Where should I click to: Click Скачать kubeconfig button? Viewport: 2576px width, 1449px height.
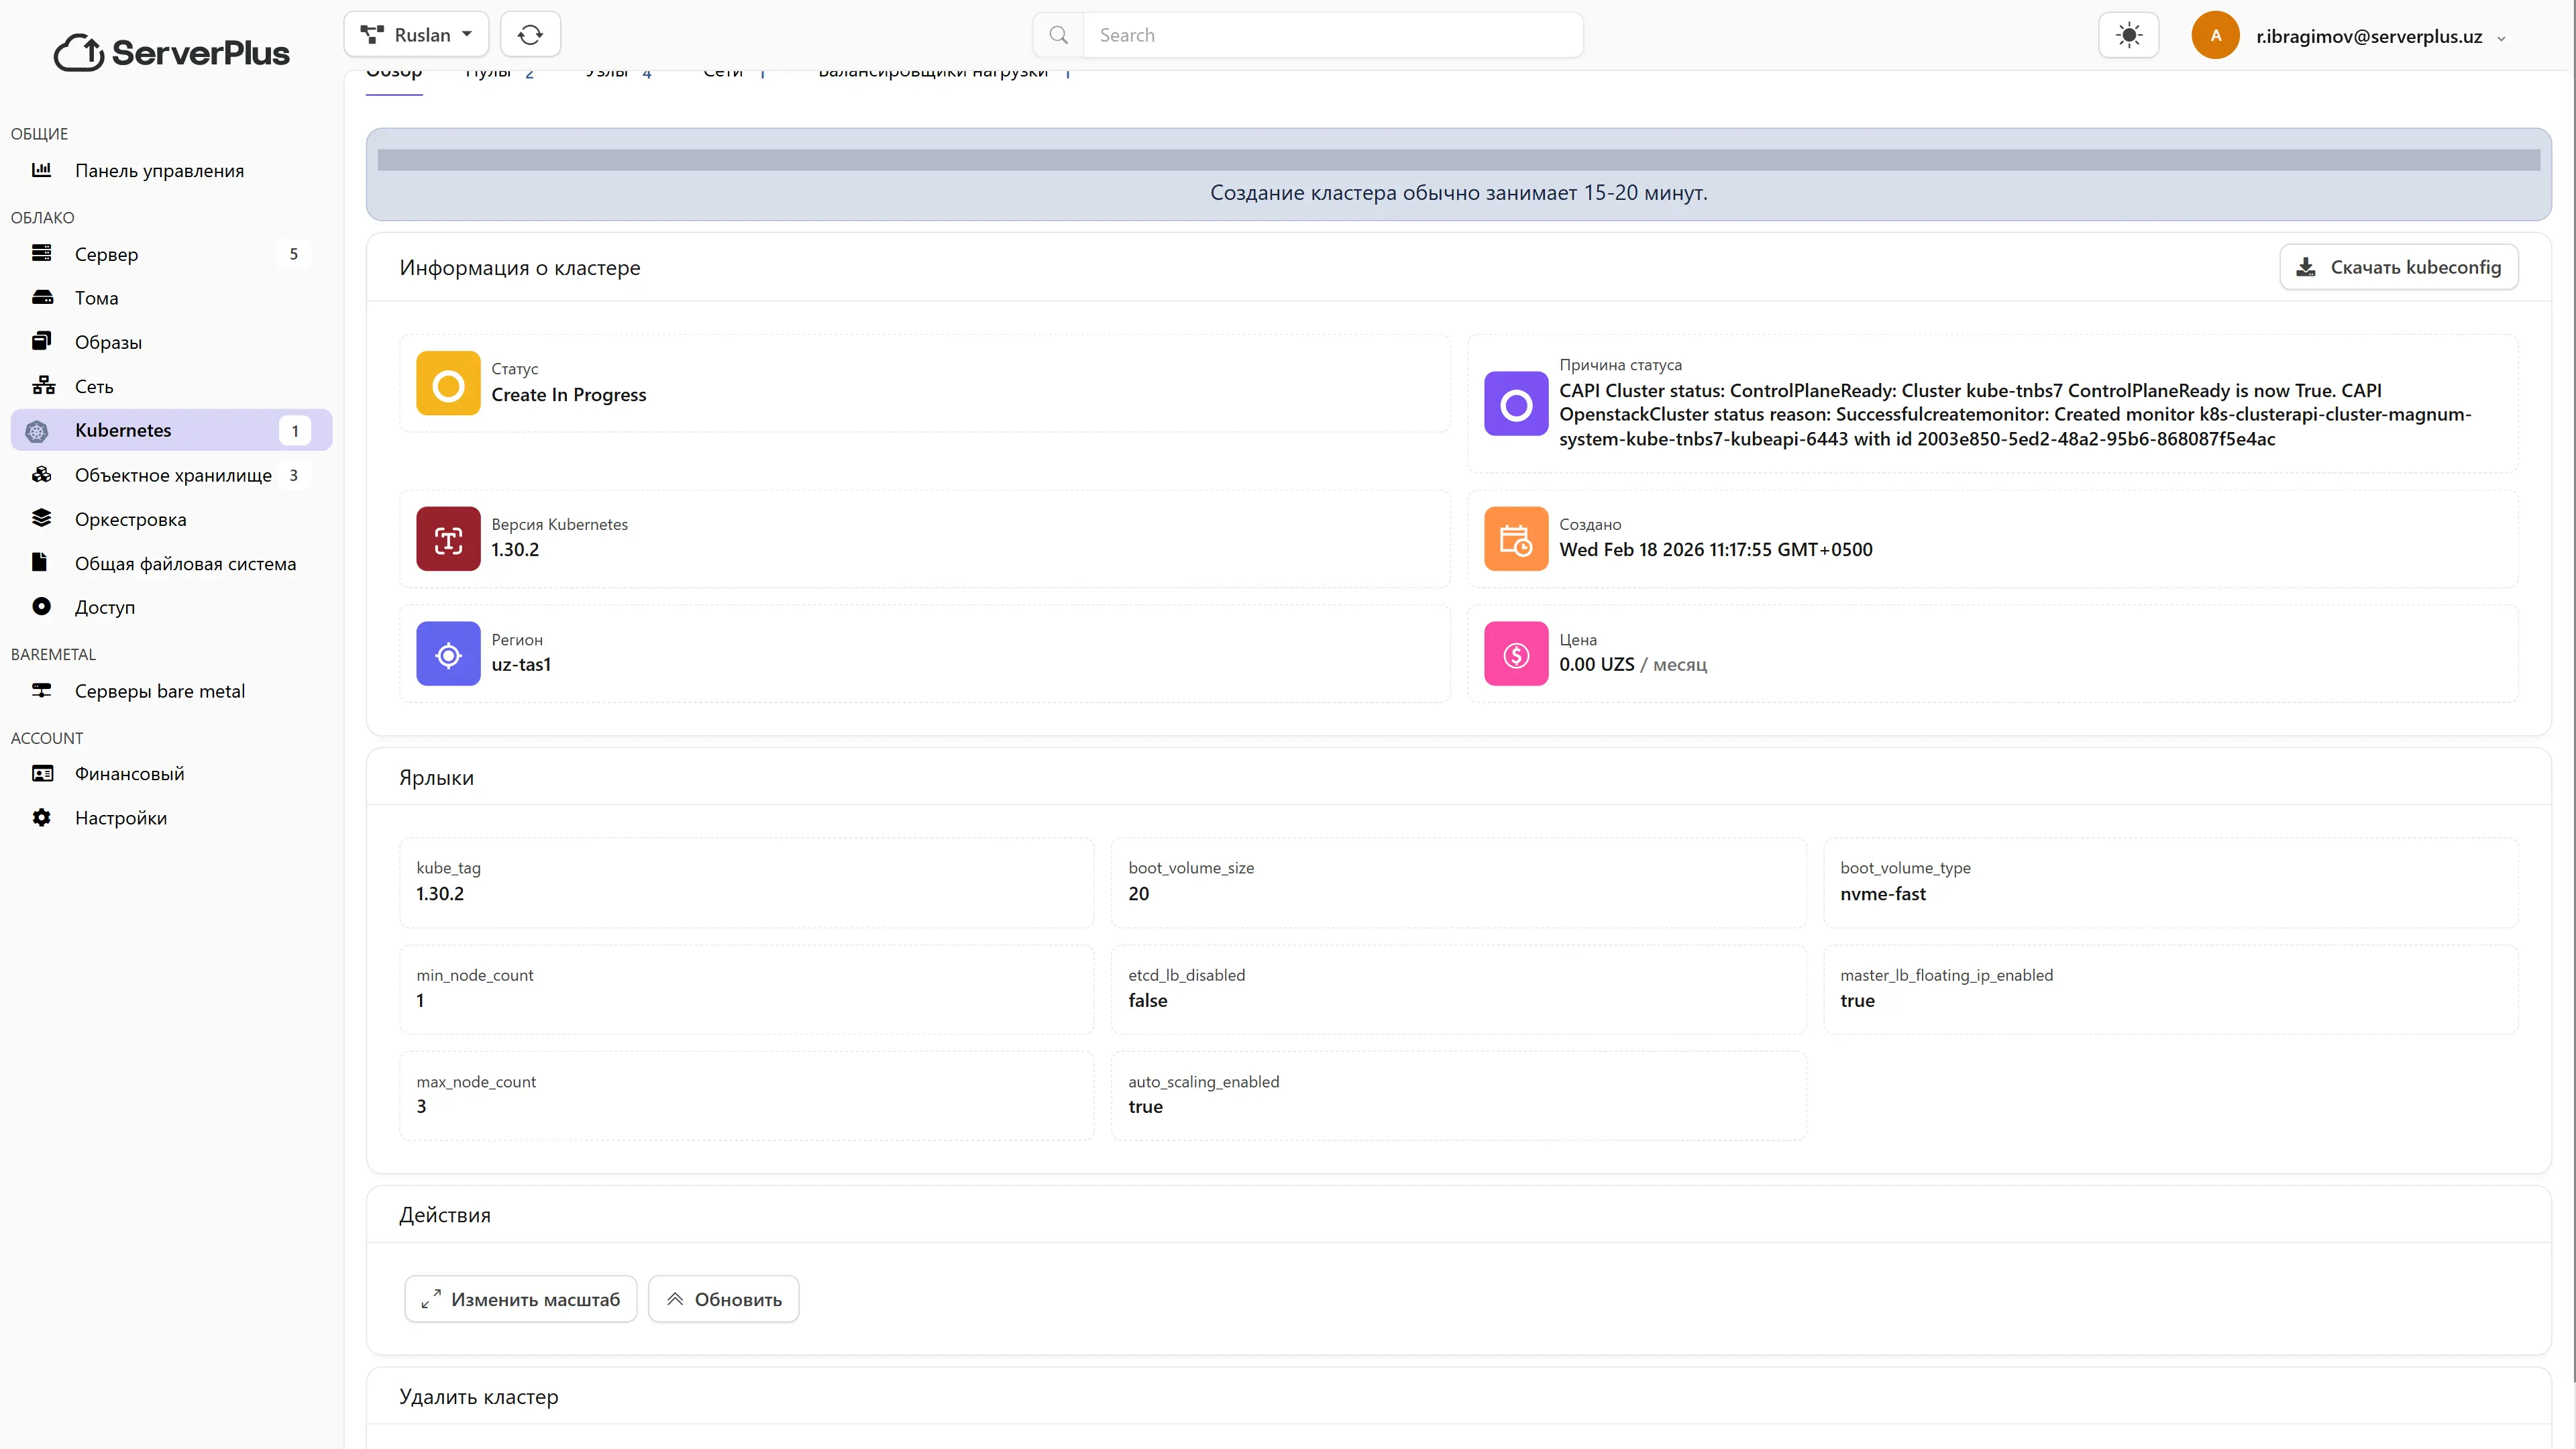coord(2398,267)
